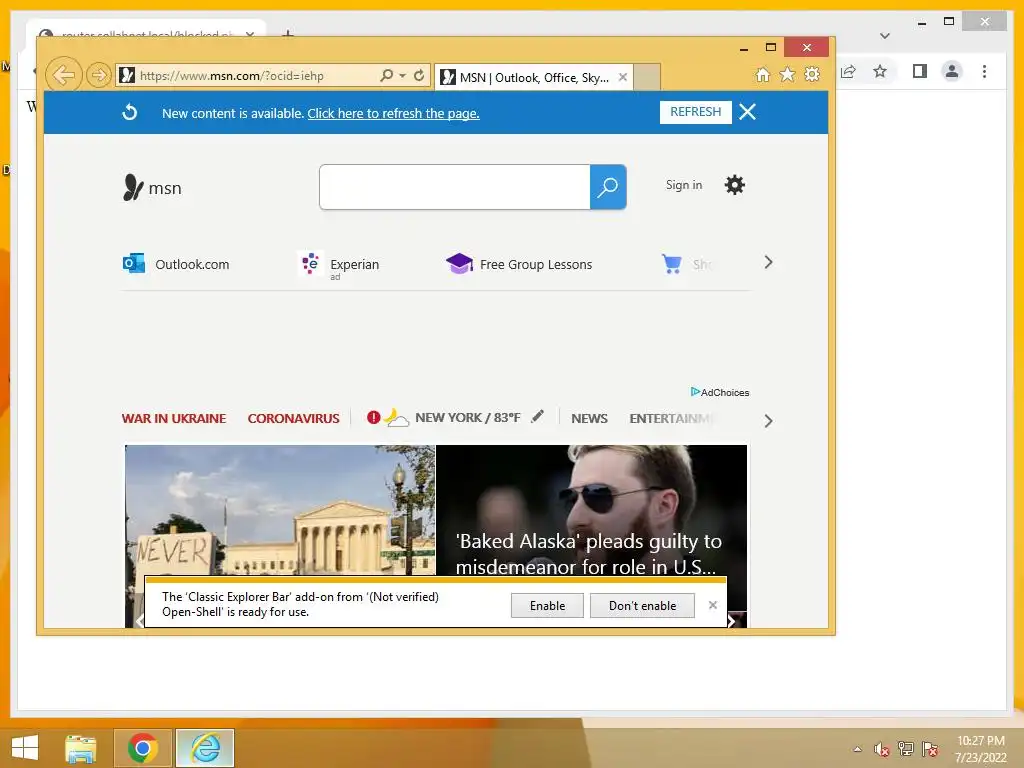Open Chrome profile avatar
The height and width of the screenshot is (768, 1024).
point(952,71)
